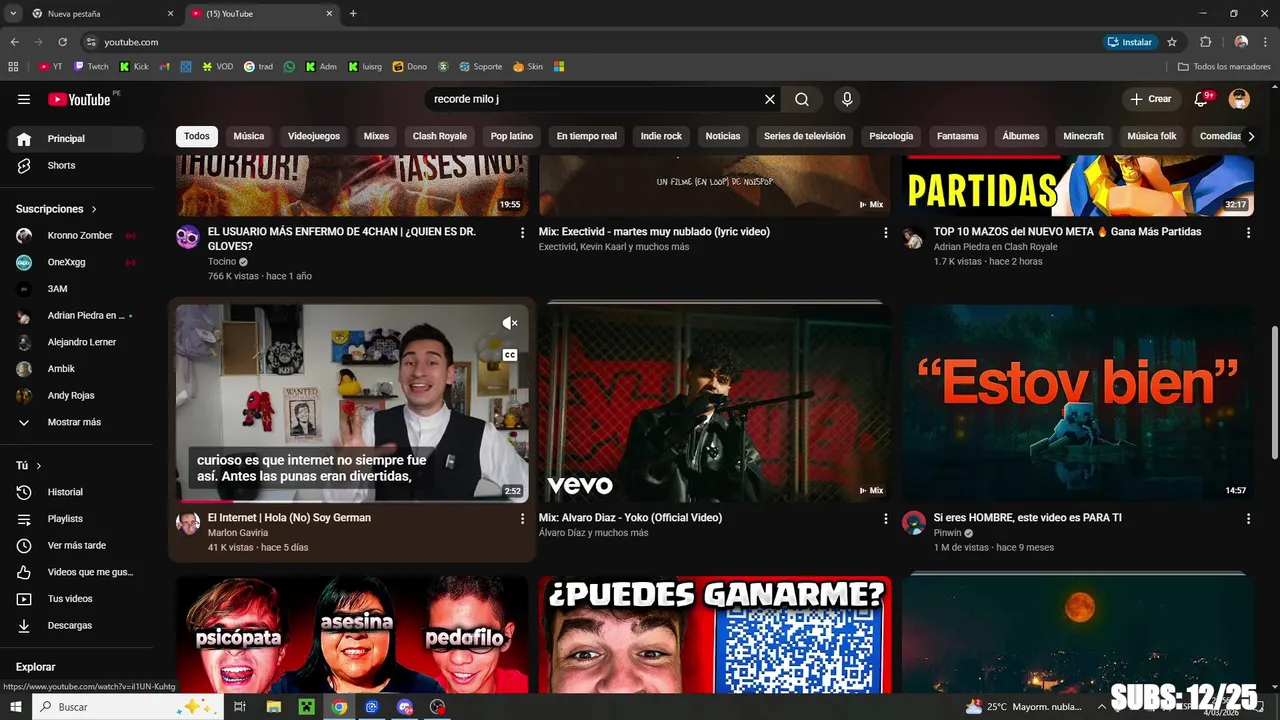Clear the search box text

770,99
